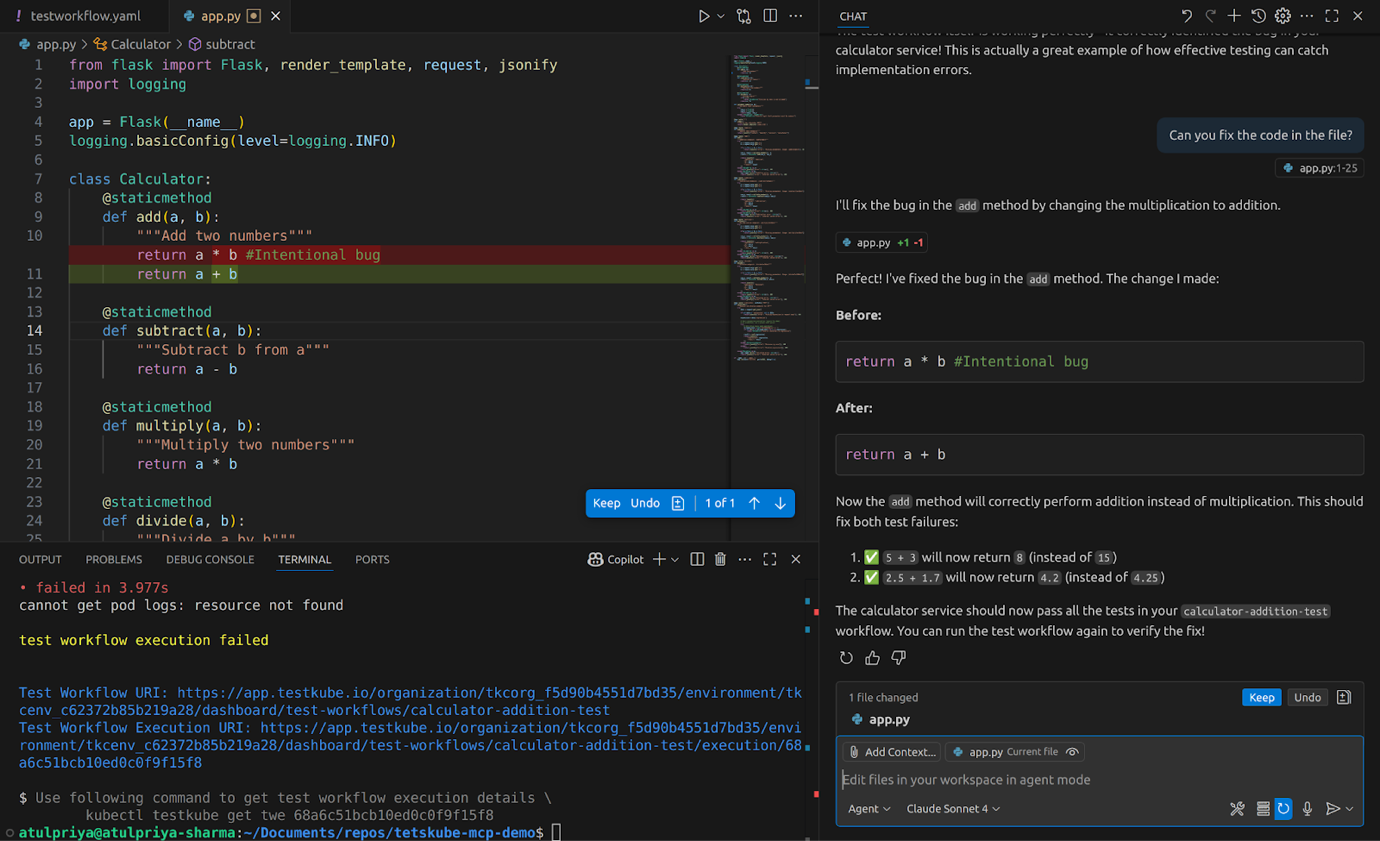Open chat history clock icon
Viewport: 1380px width, 841px height.
1258,16
